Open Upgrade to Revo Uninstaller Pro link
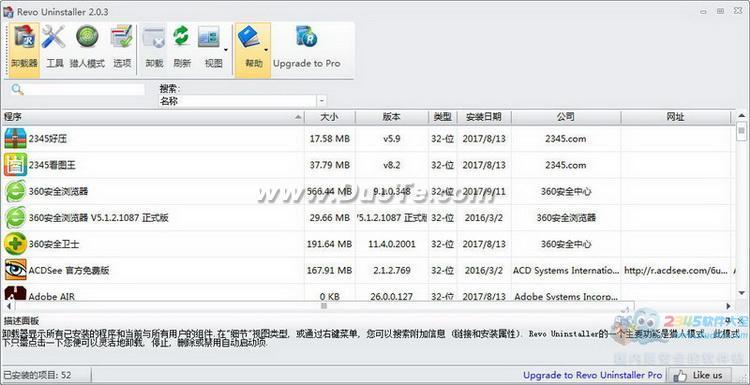This screenshot has height=385, width=750. click(x=593, y=375)
